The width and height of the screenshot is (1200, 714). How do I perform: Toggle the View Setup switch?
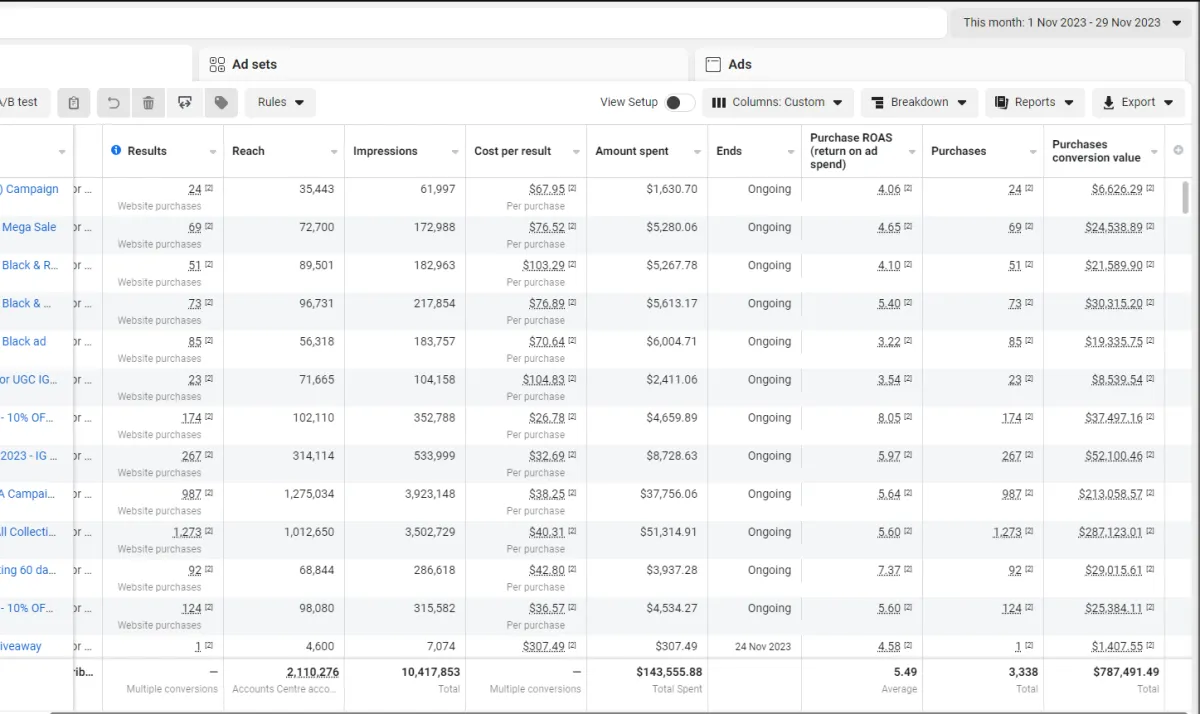pyautogui.click(x=679, y=102)
